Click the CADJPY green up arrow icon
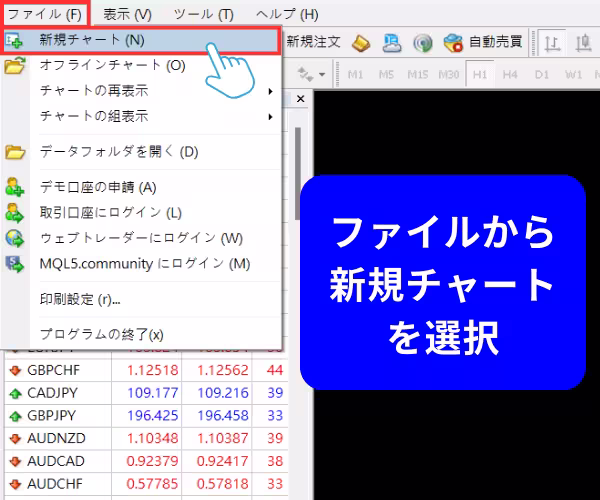 click(15, 393)
